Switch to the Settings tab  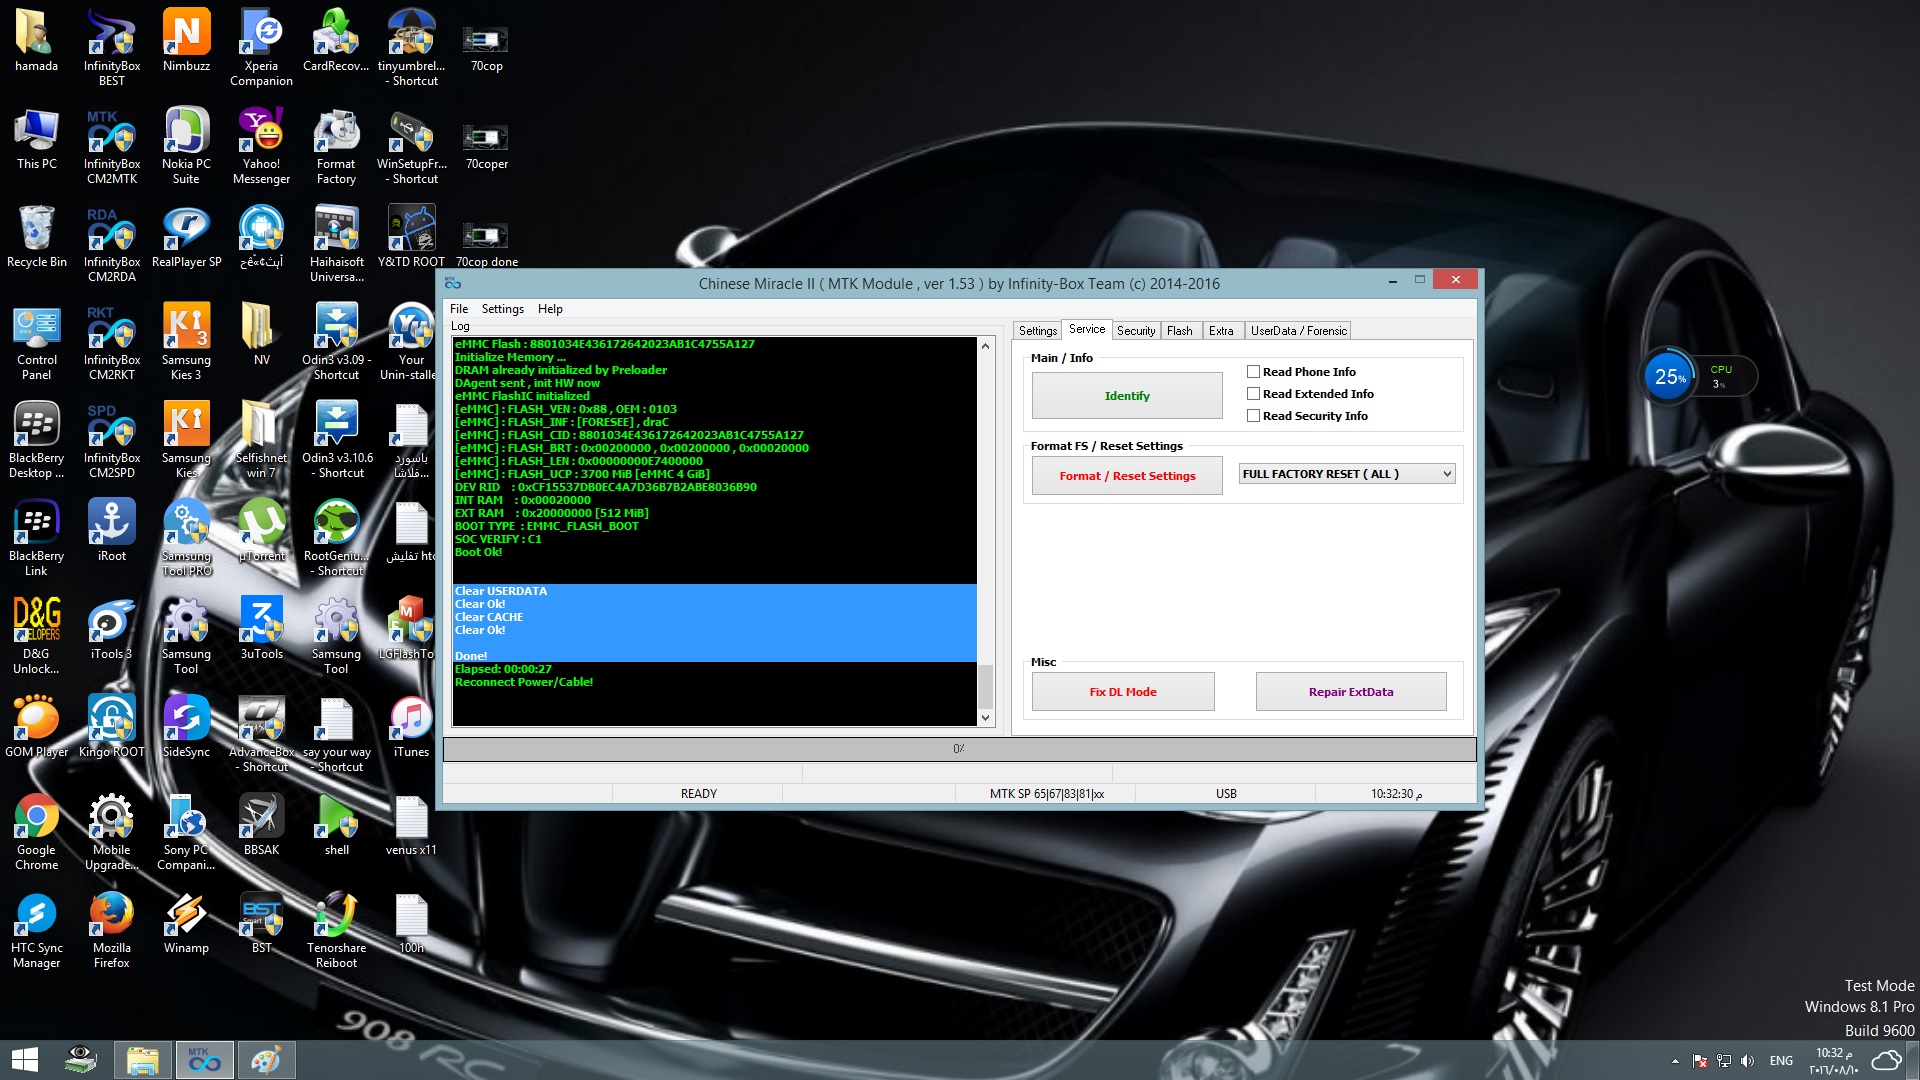click(x=1037, y=331)
